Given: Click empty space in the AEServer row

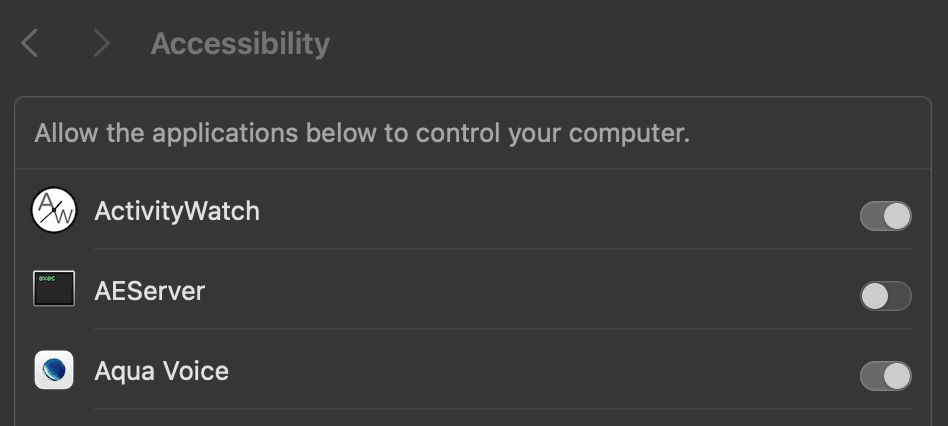Looking at the screenshot, I should tap(550, 292).
